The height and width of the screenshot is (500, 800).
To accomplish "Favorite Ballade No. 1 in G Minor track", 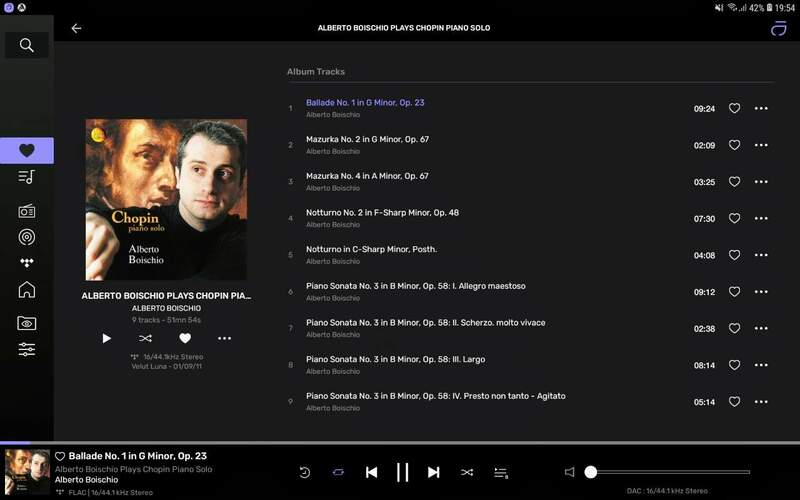I will (x=734, y=108).
